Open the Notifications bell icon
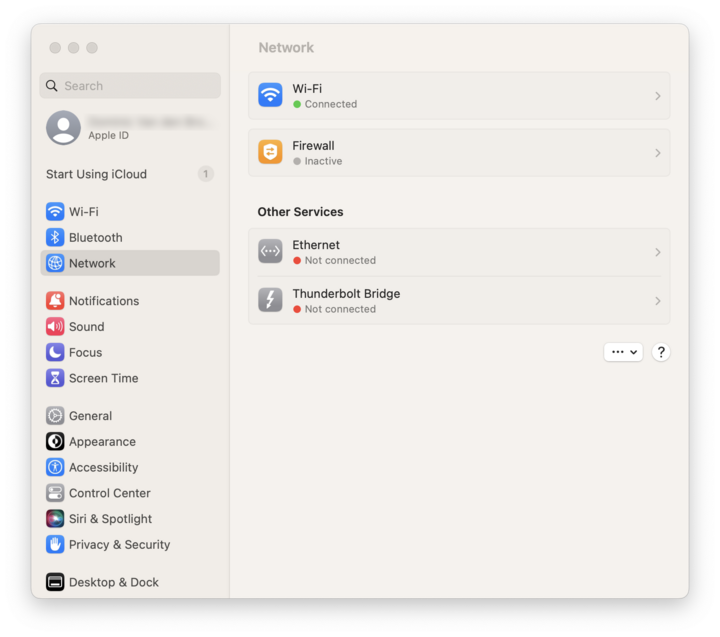Viewport: 720px width, 637px height. pos(55,301)
